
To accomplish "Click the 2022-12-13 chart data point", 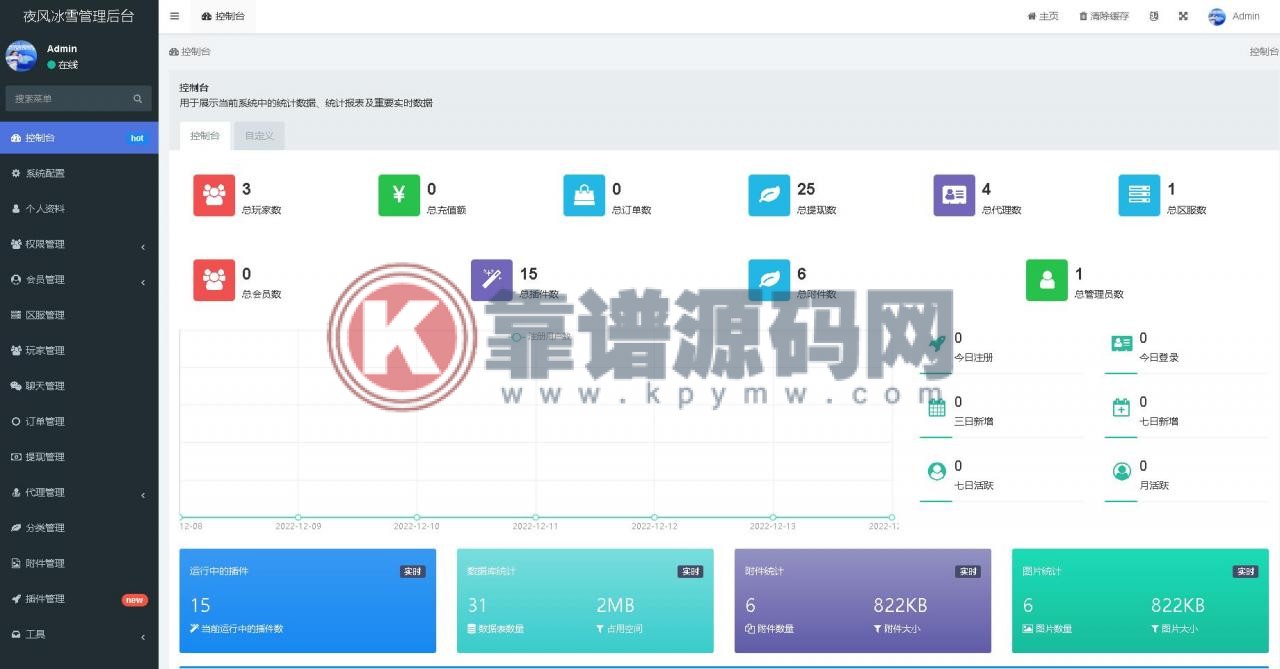I will 773,517.
